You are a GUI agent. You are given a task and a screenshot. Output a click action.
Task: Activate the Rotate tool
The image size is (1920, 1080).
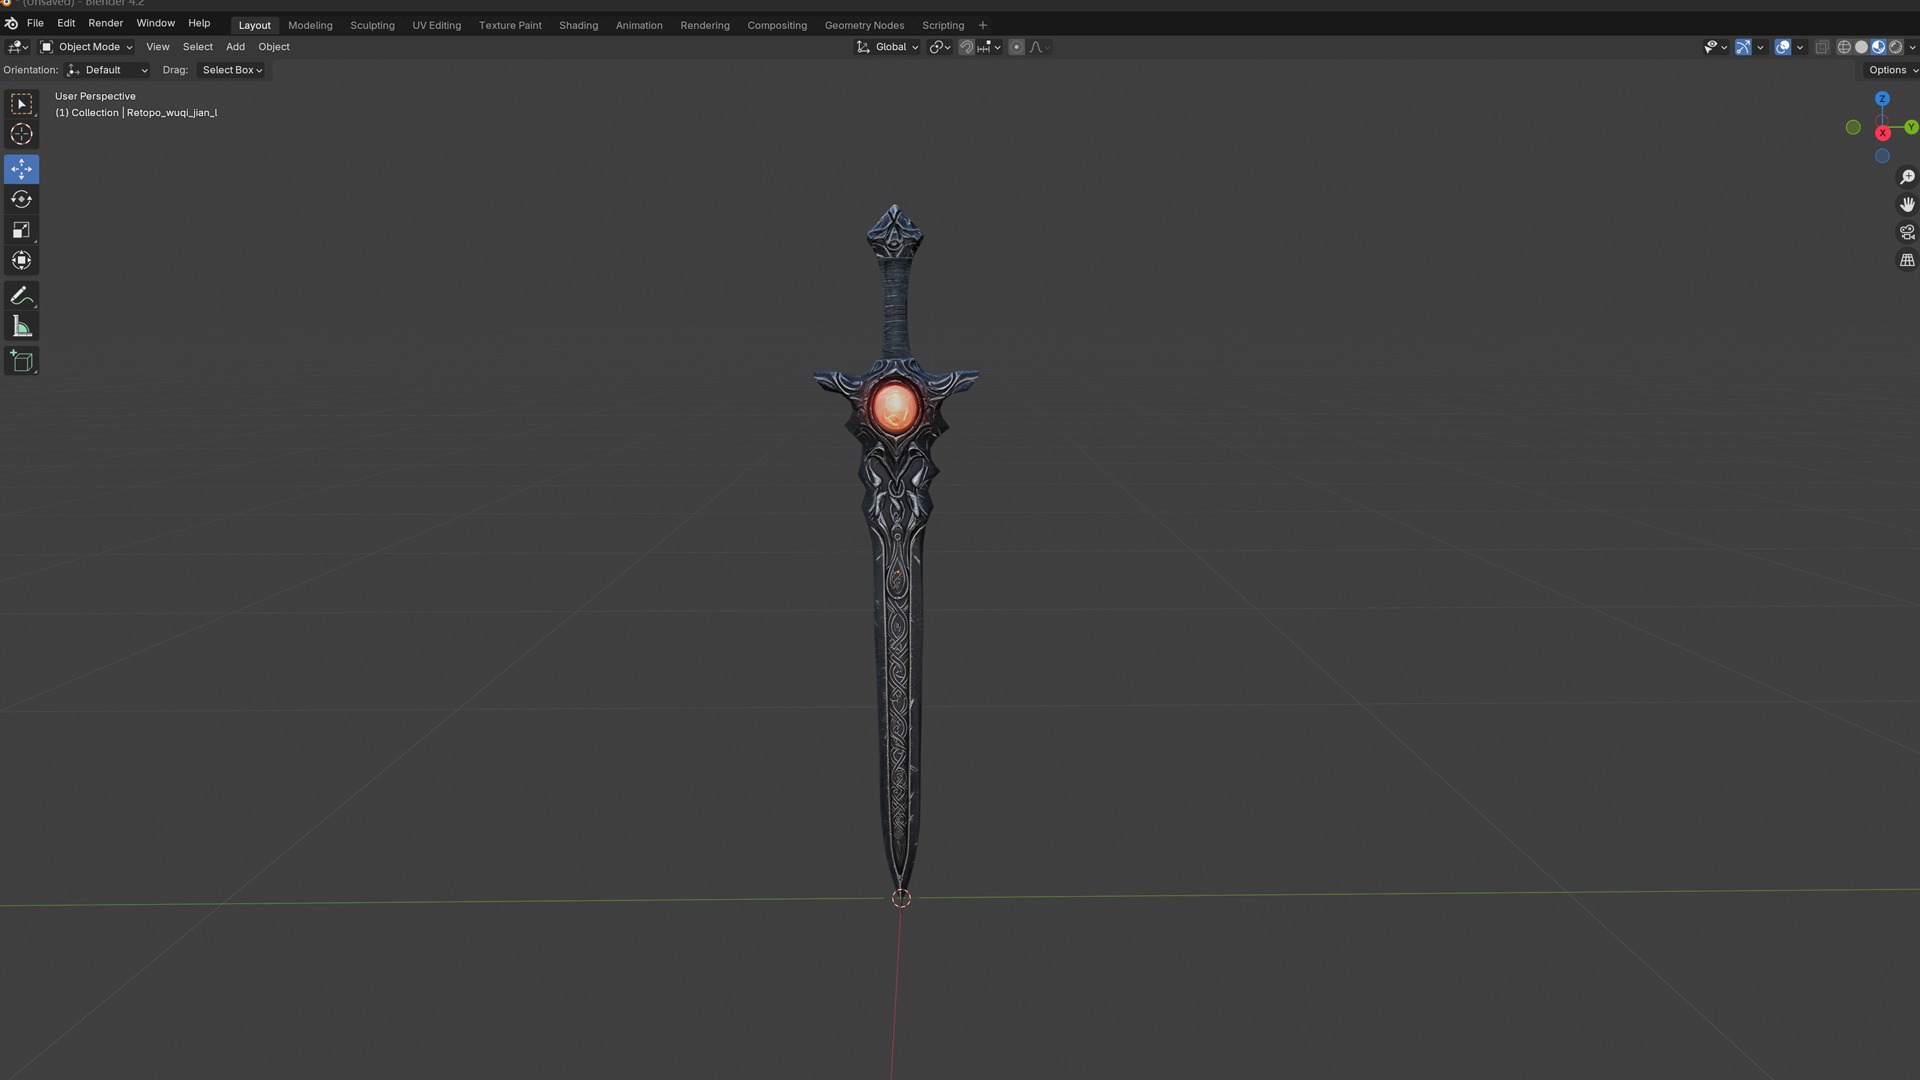click(21, 199)
